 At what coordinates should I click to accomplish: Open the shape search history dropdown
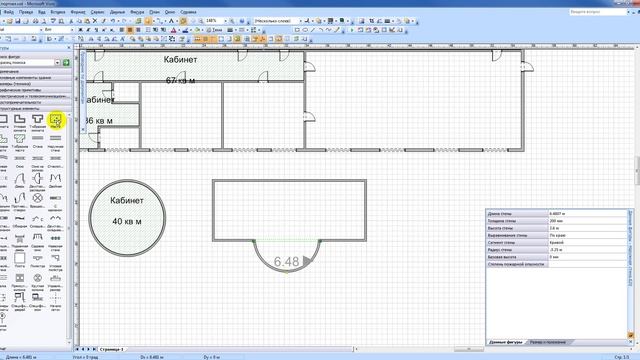pyautogui.click(x=58, y=62)
